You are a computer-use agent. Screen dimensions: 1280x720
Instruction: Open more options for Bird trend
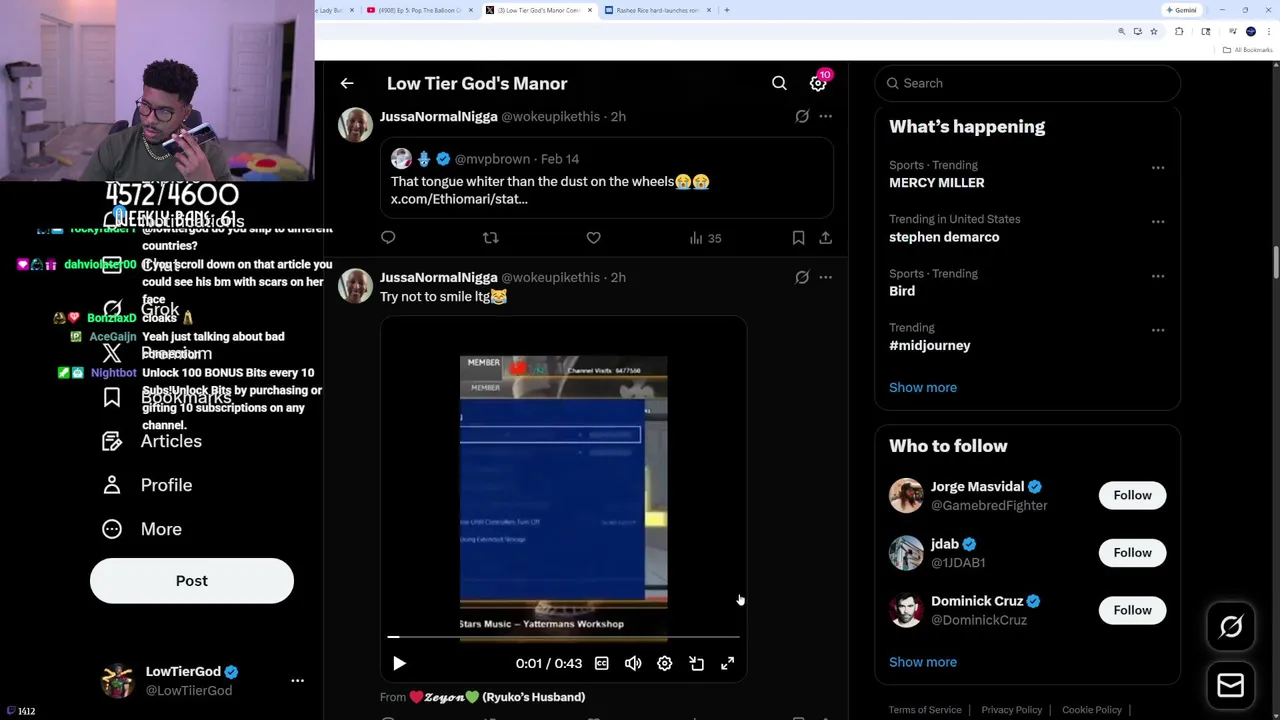pyautogui.click(x=1158, y=276)
